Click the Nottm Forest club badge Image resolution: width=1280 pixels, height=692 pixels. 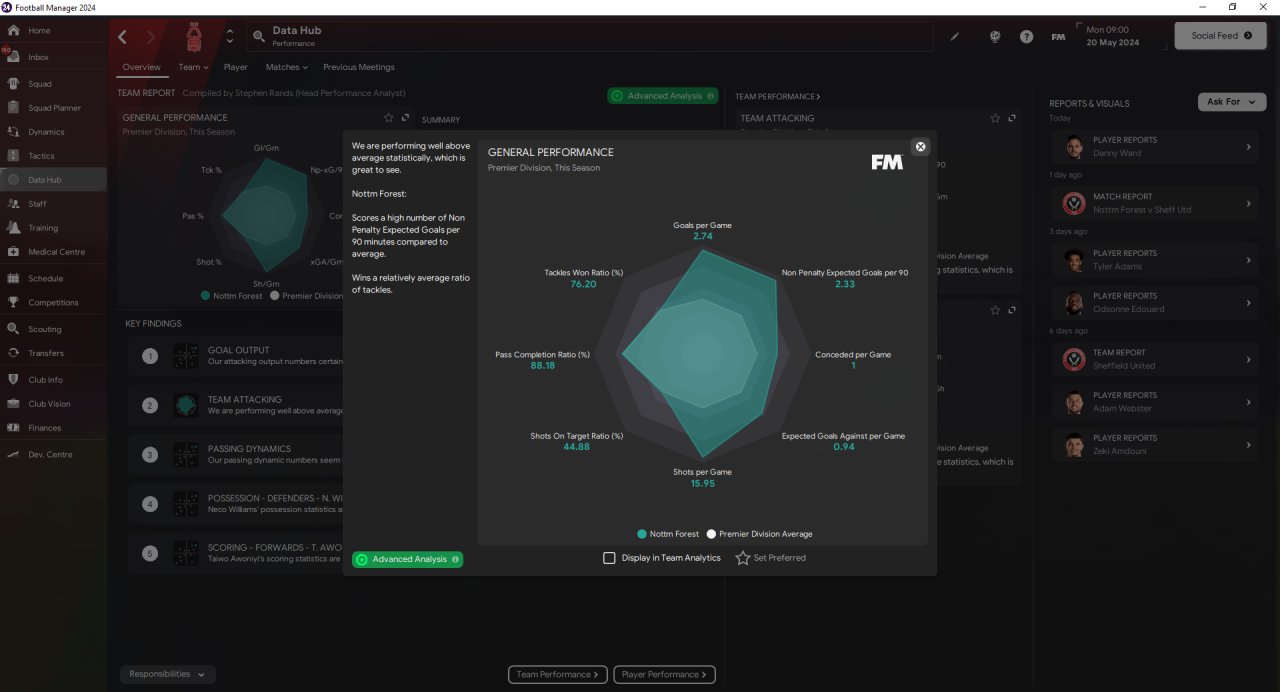(x=194, y=37)
